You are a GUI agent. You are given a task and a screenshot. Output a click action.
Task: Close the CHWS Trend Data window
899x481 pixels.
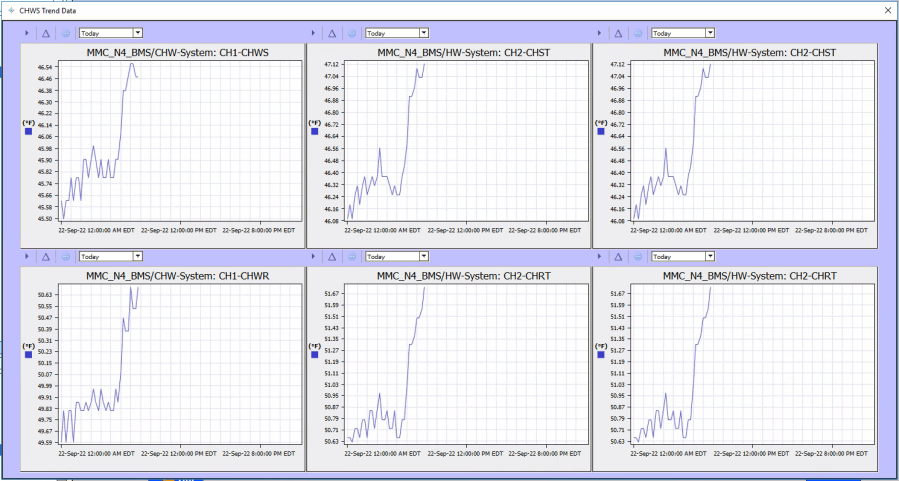click(x=887, y=9)
